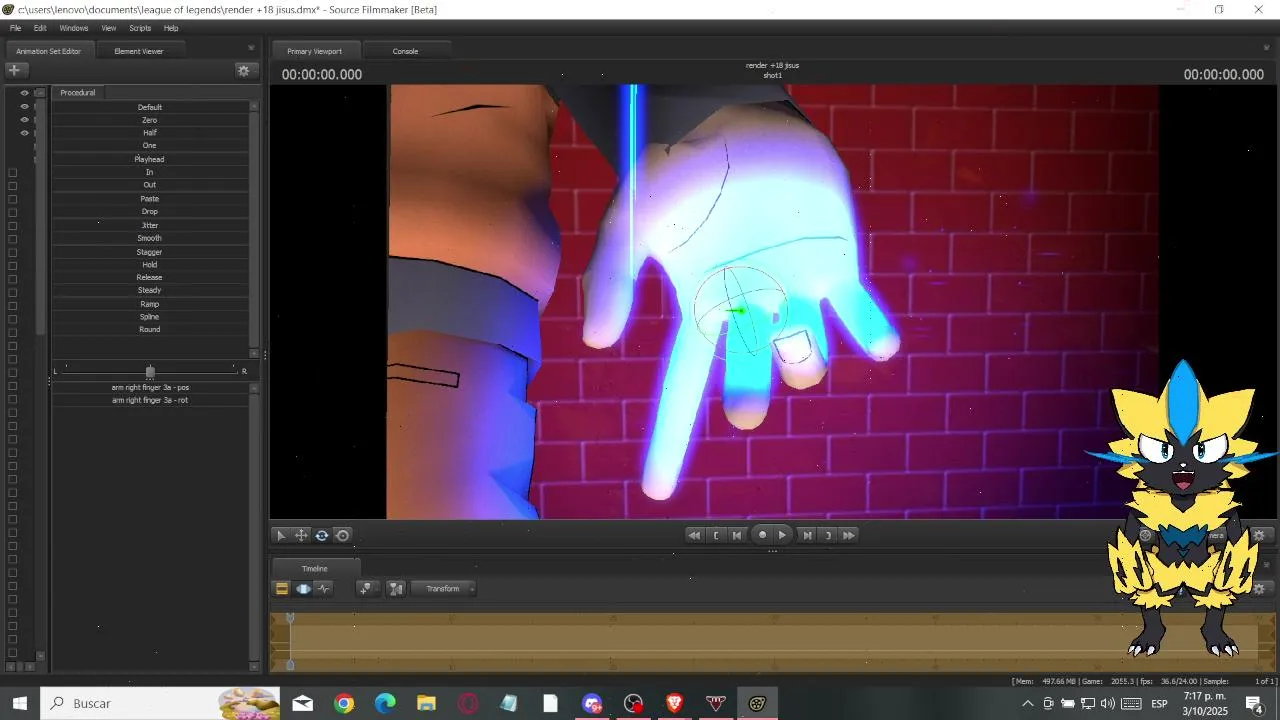Open the Brave browser from taskbar
Screen dimensions: 1280x720
(674, 703)
